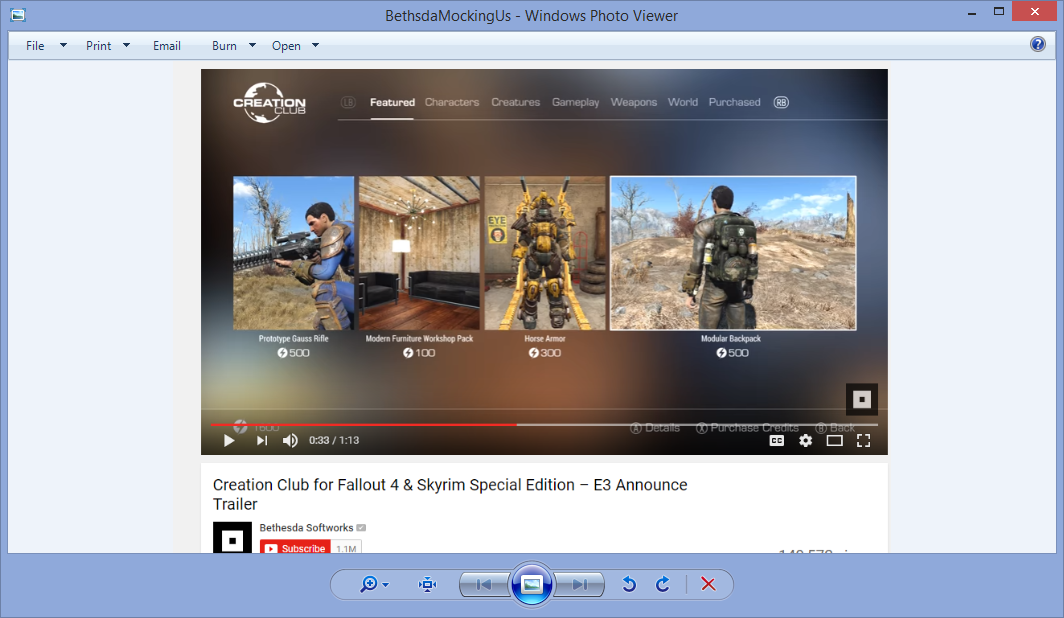Click the 0:33 / 1:13 timestamp
This screenshot has width=1064, height=618.
(x=334, y=441)
